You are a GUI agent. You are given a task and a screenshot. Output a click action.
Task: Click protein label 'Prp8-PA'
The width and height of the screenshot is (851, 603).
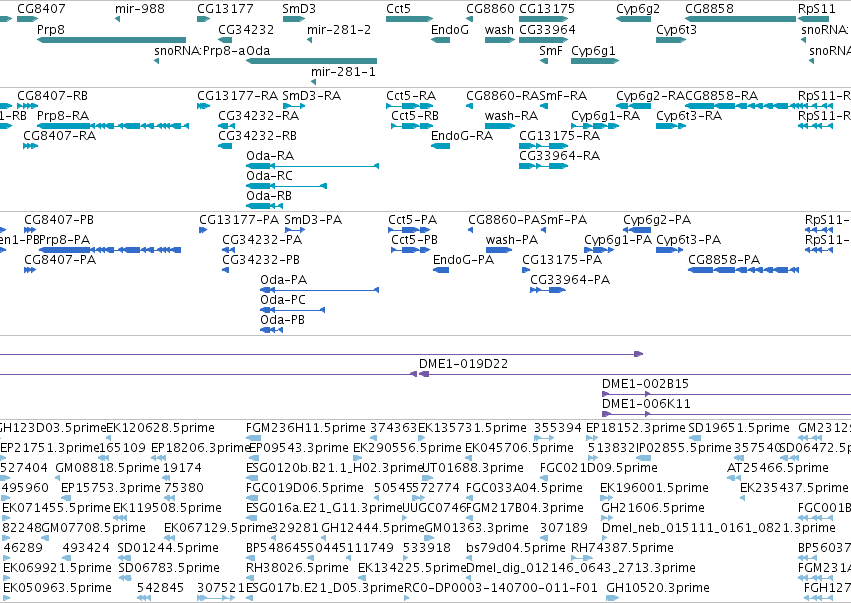(x=65, y=240)
